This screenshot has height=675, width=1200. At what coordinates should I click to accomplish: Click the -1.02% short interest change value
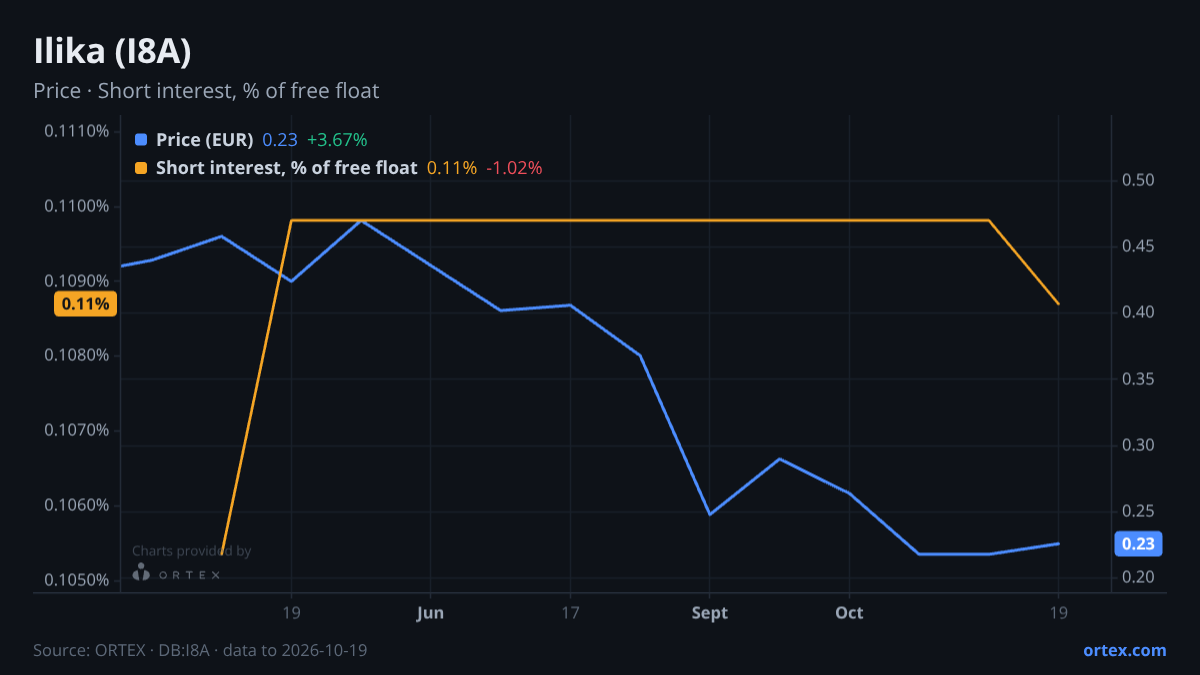click(514, 168)
